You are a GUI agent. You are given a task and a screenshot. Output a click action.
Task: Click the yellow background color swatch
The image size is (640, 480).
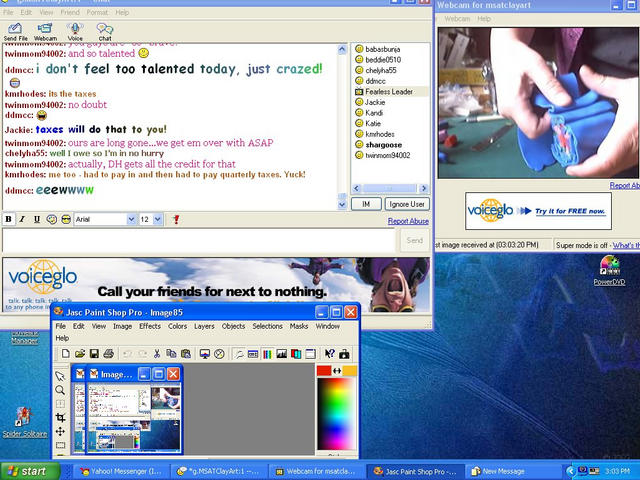click(x=350, y=371)
